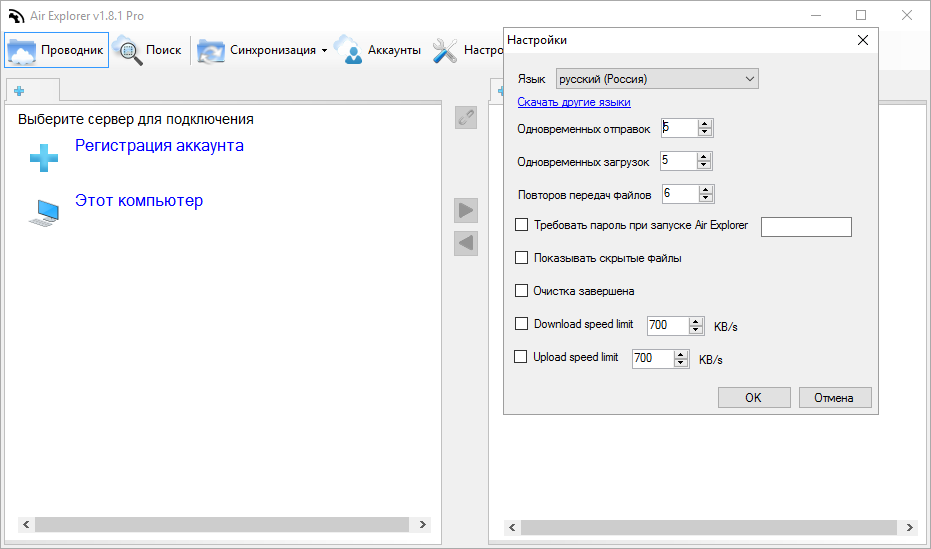Open Регистрация аккаунта link
931x549 pixels.
[x=159, y=145]
